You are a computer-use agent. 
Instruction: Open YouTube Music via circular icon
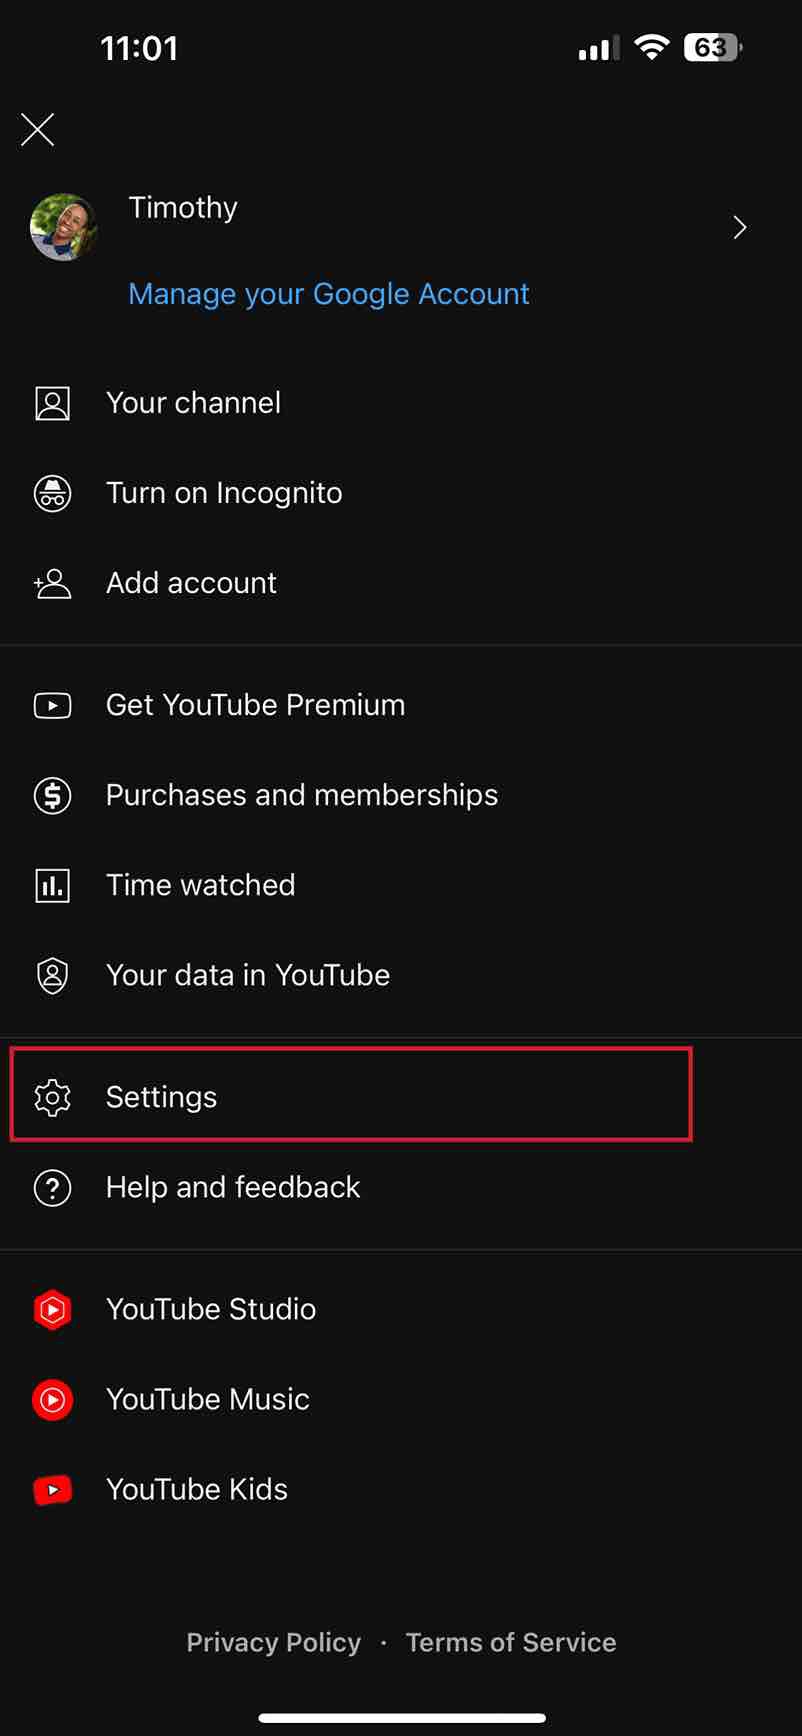tap(52, 1399)
